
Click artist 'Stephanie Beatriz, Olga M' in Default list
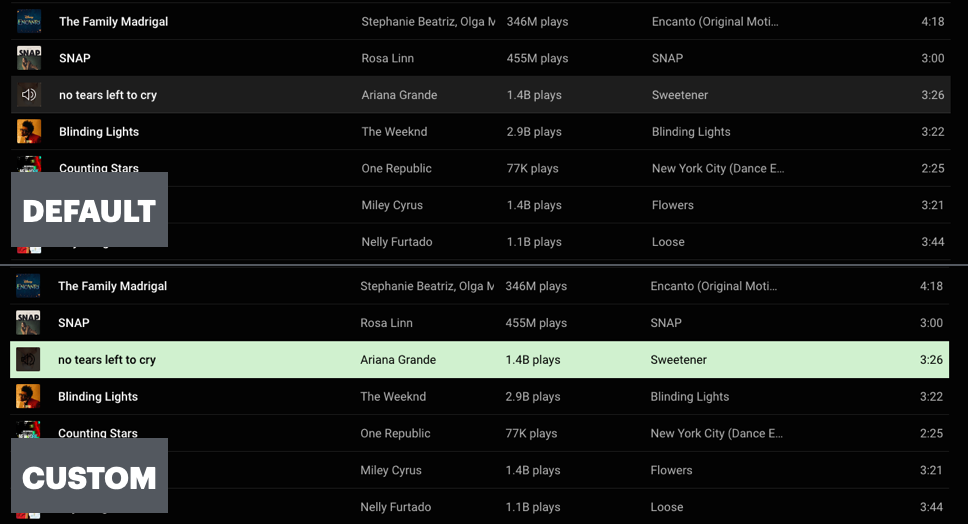(428, 22)
